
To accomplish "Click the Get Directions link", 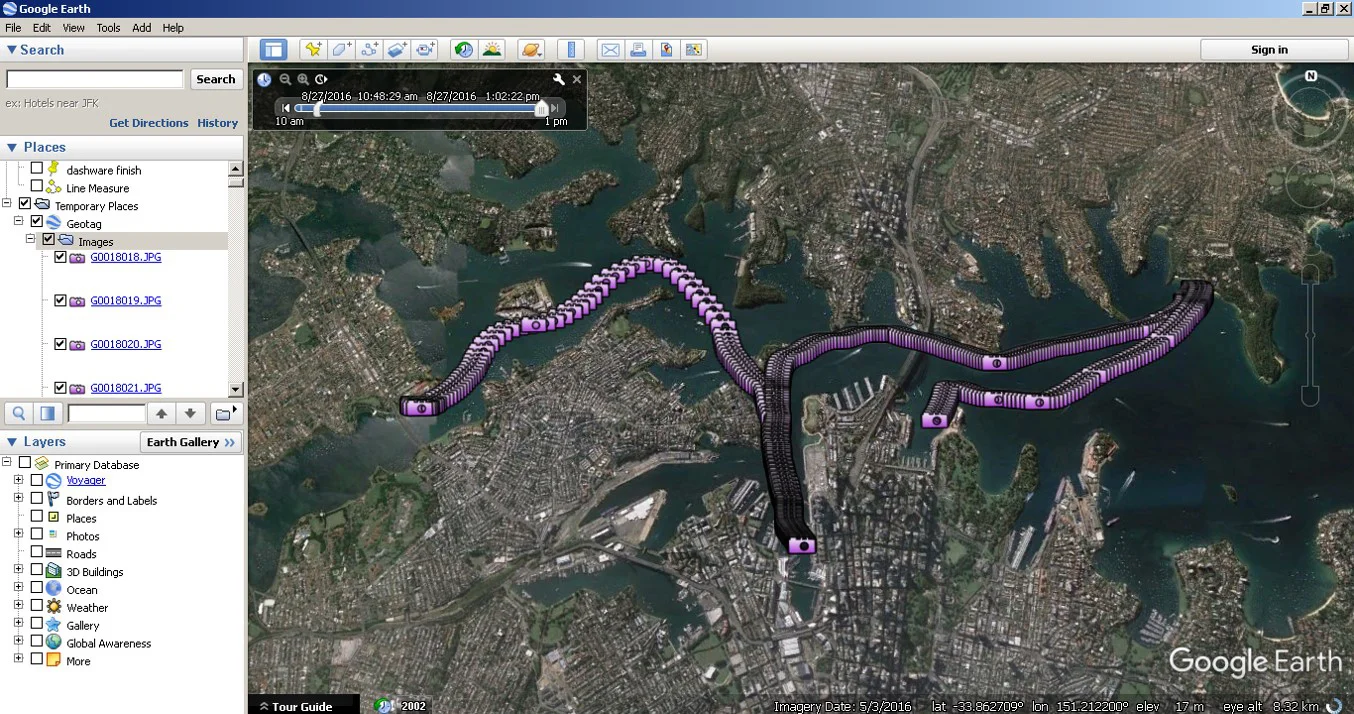I will pos(149,123).
